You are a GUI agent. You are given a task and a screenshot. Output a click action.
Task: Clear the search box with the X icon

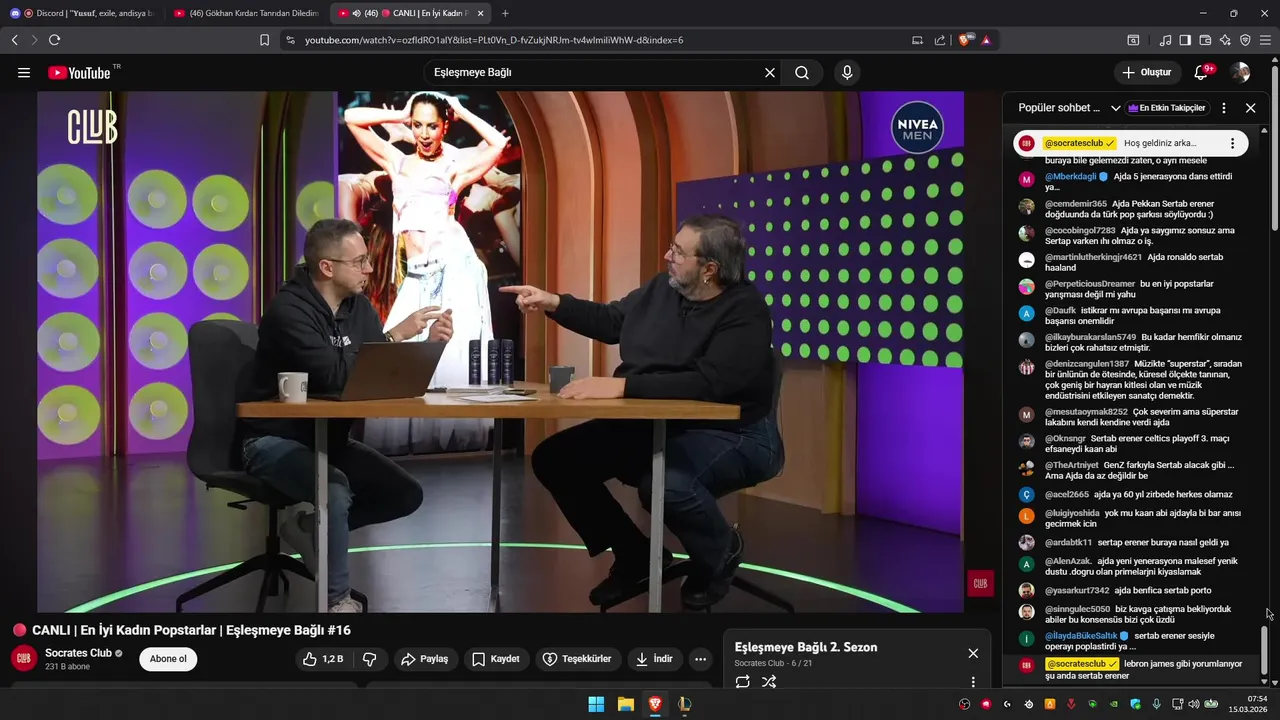(x=770, y=73)
